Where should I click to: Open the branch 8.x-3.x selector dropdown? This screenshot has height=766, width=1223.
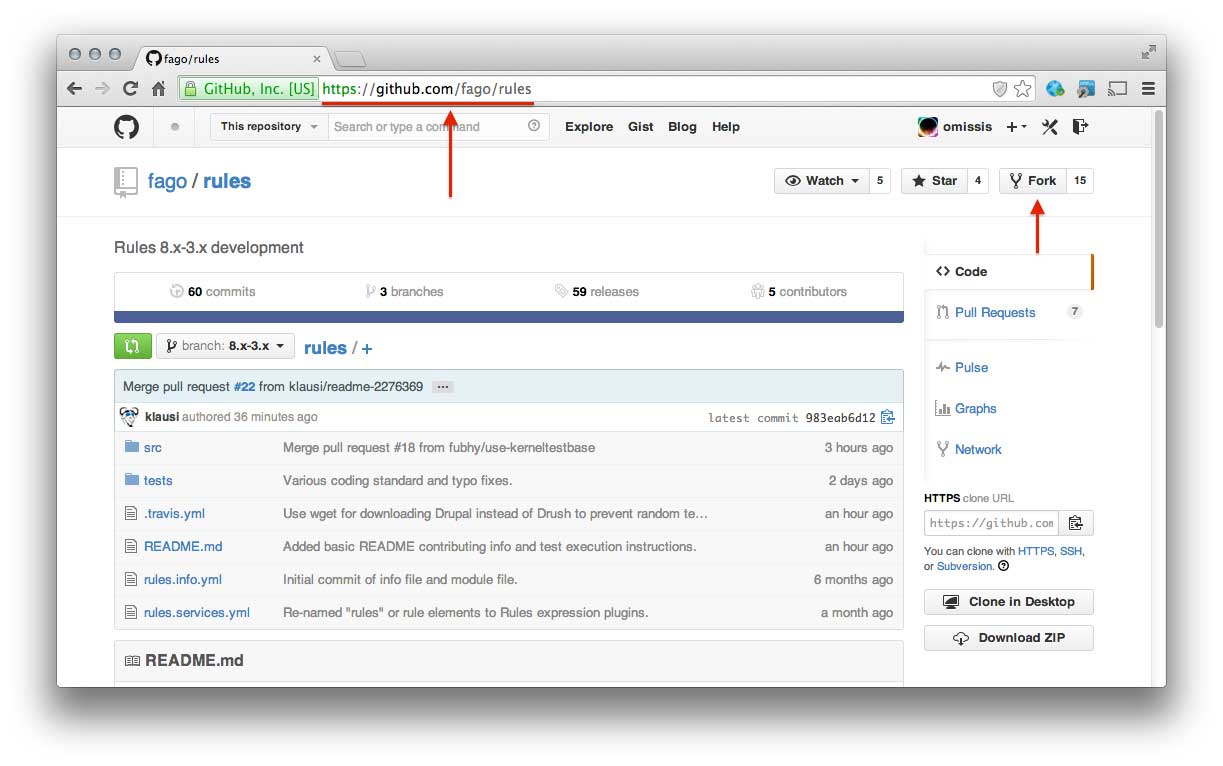225,346
